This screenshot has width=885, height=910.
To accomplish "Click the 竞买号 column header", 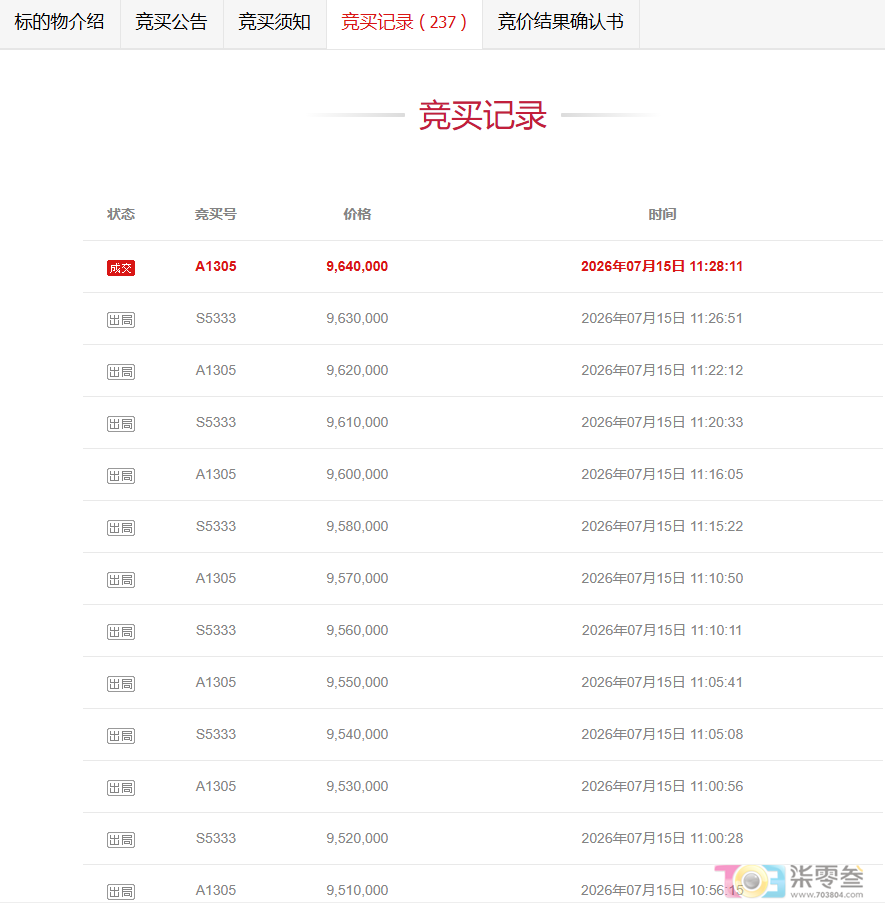I will pyautogui.click(x=216, y=214).
